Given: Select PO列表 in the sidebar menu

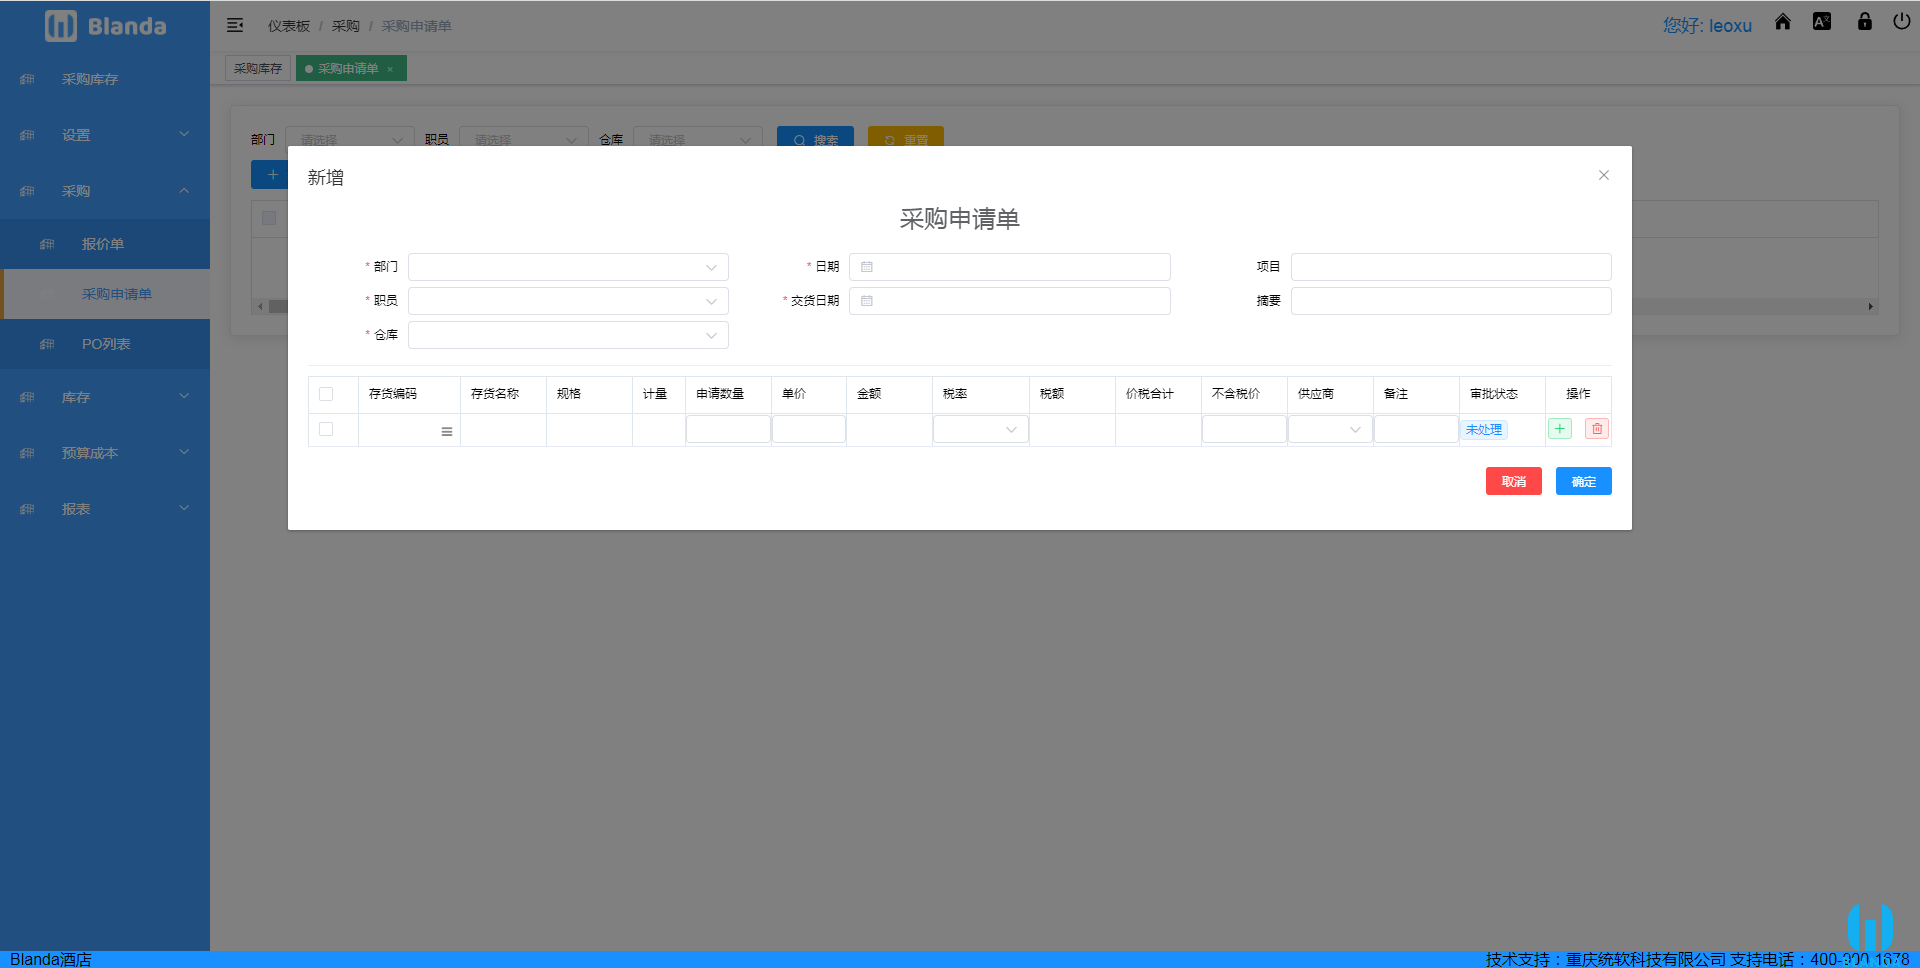Looking at the screenshot, I should [x=106, y=344].
